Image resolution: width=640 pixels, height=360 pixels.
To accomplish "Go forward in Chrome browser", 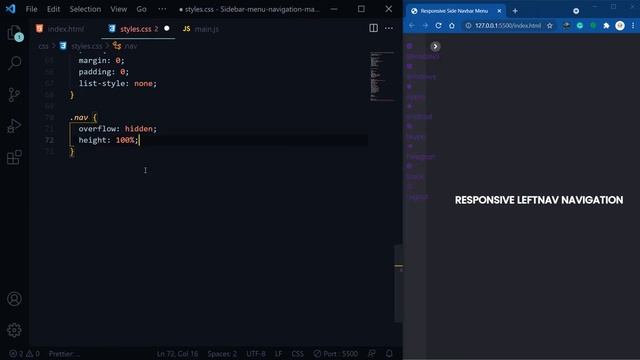I will (425, 26).
